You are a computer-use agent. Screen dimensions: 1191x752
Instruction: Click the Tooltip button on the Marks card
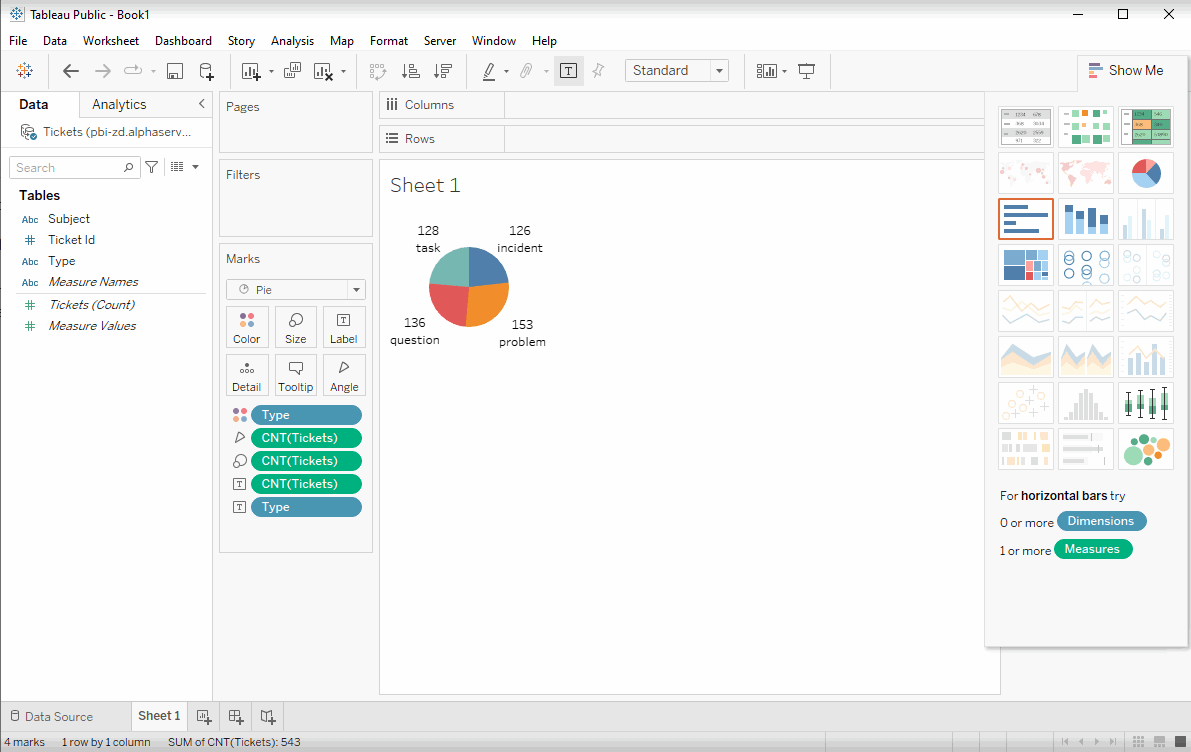click(x=295, y=375)
